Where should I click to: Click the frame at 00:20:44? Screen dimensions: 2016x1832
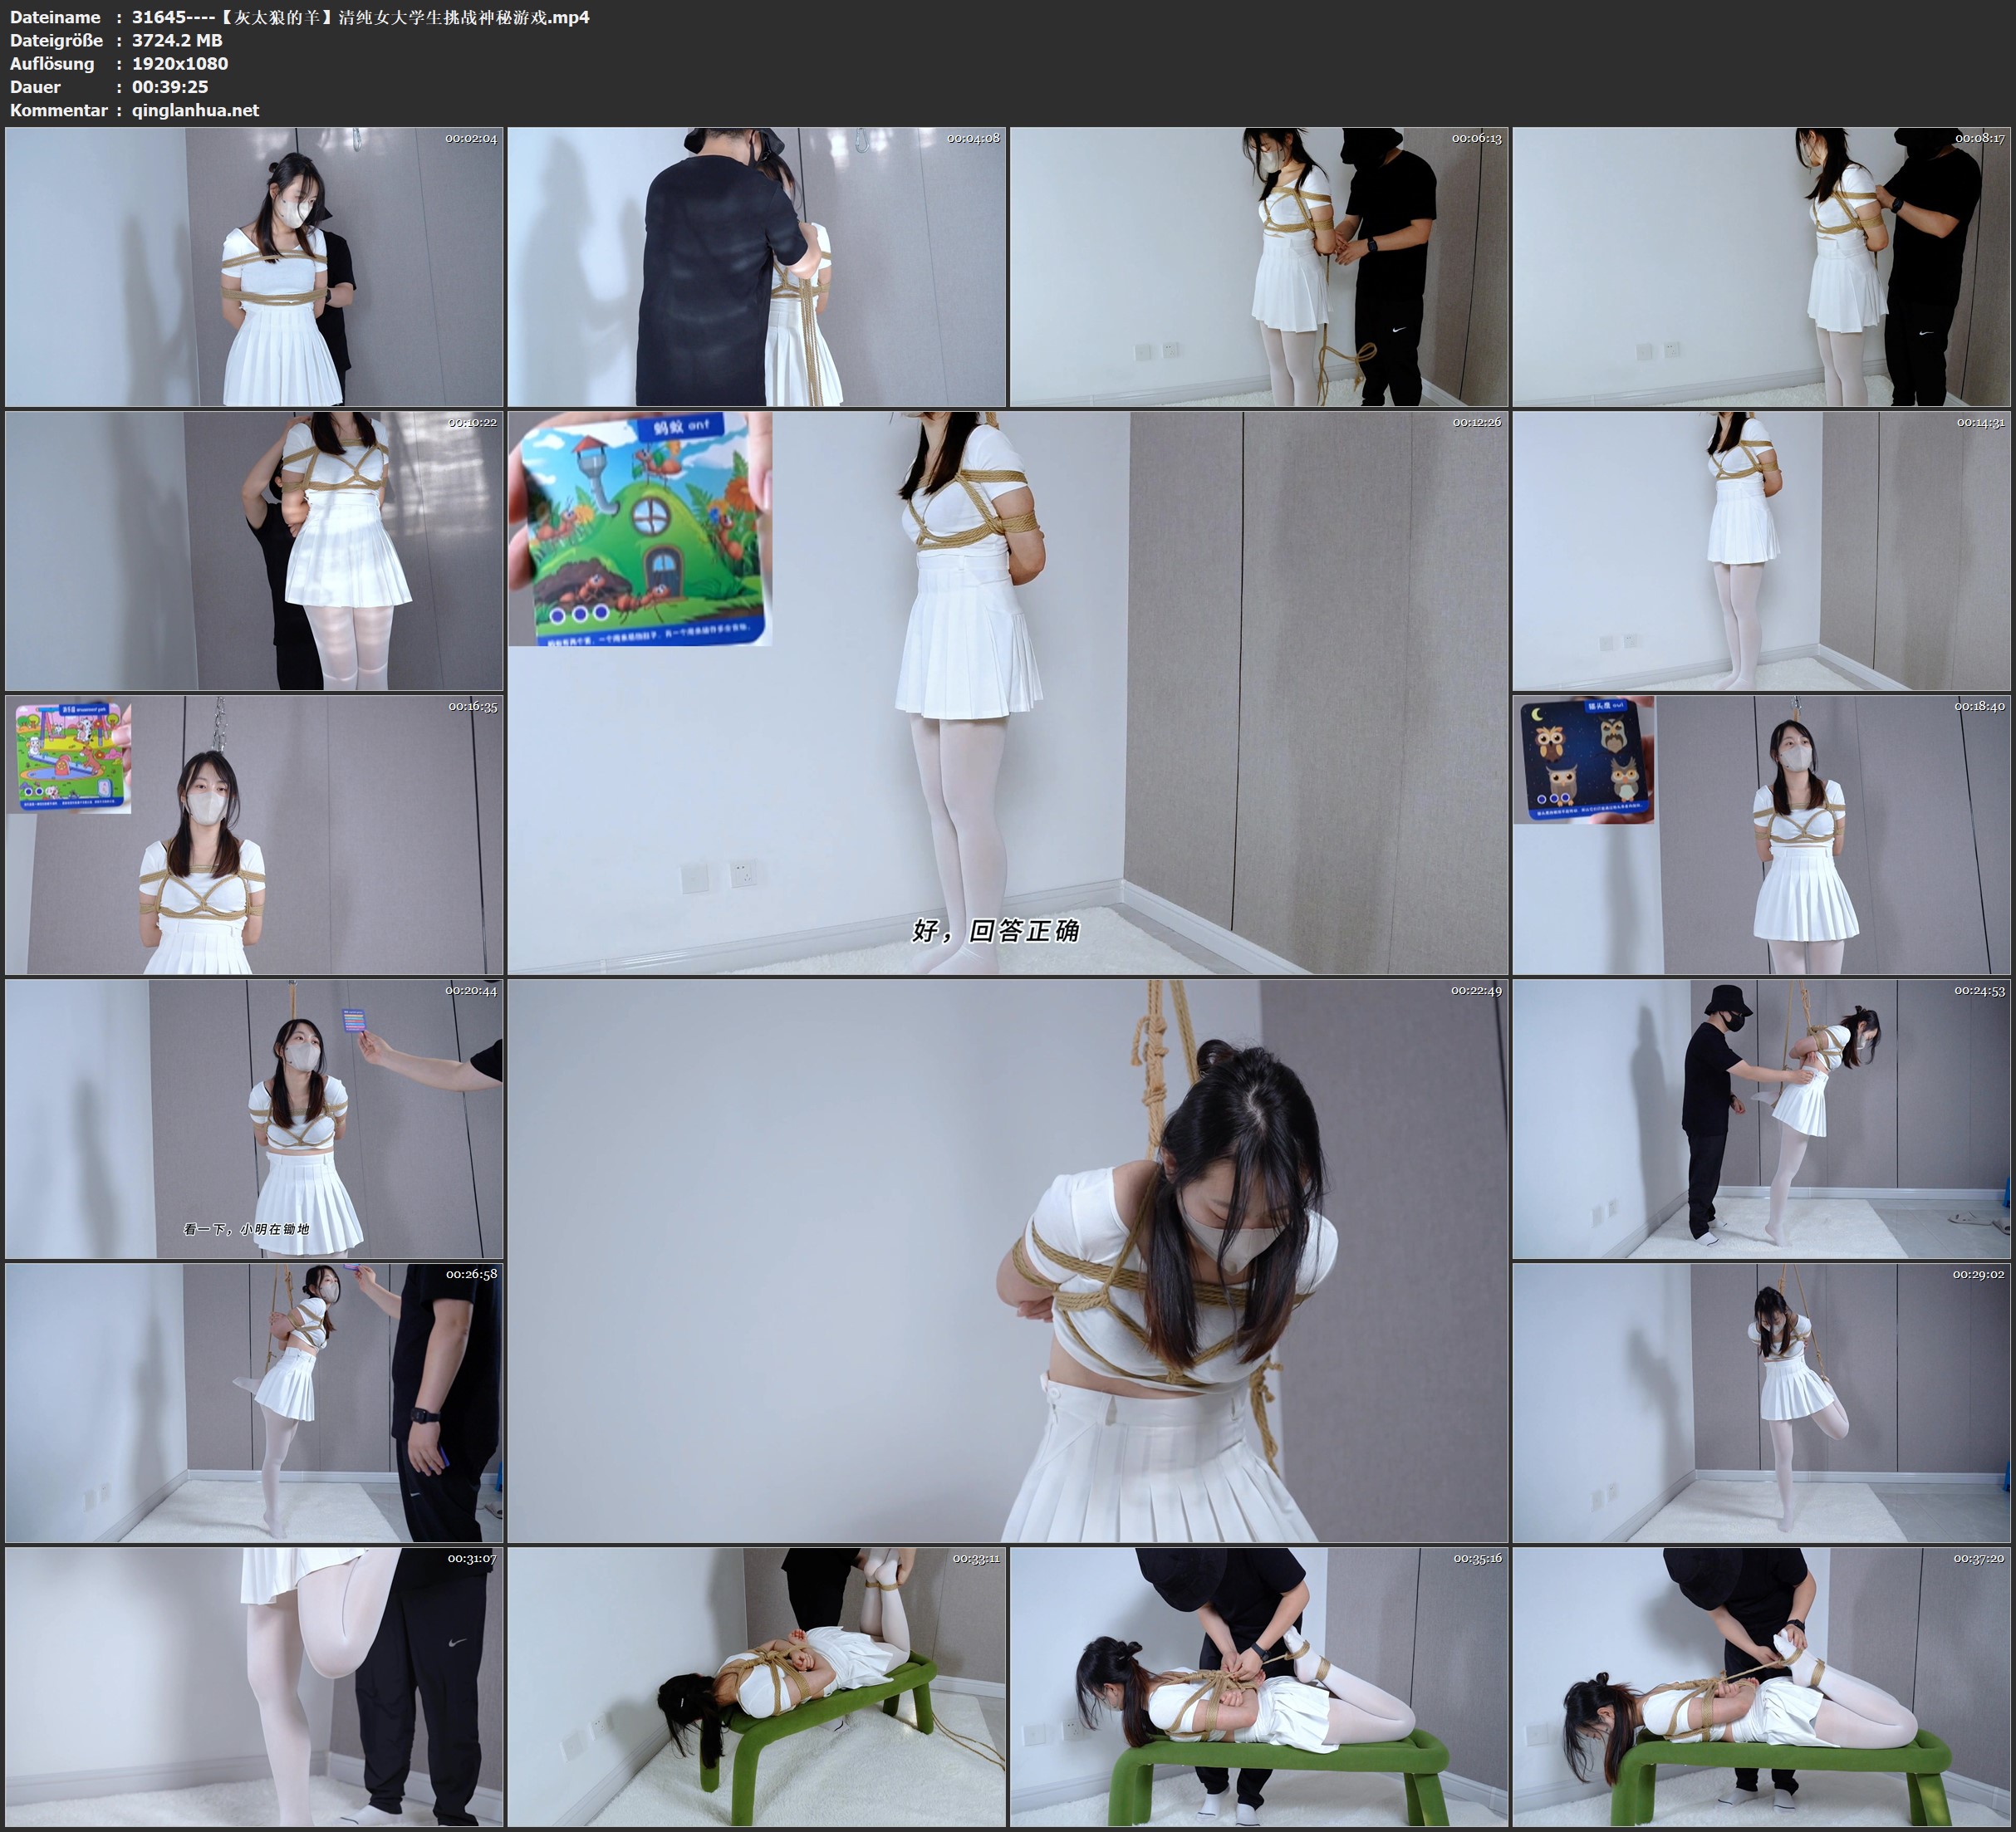pos(254,1119)
